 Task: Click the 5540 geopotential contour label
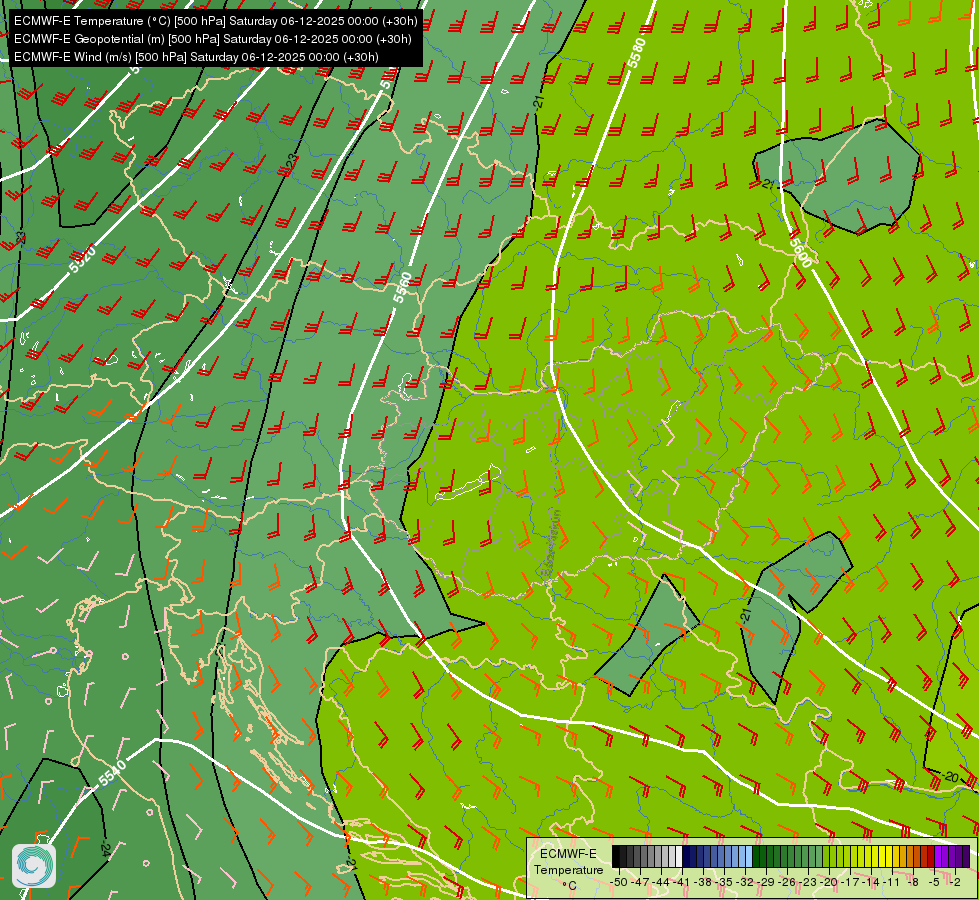(112, 773)
